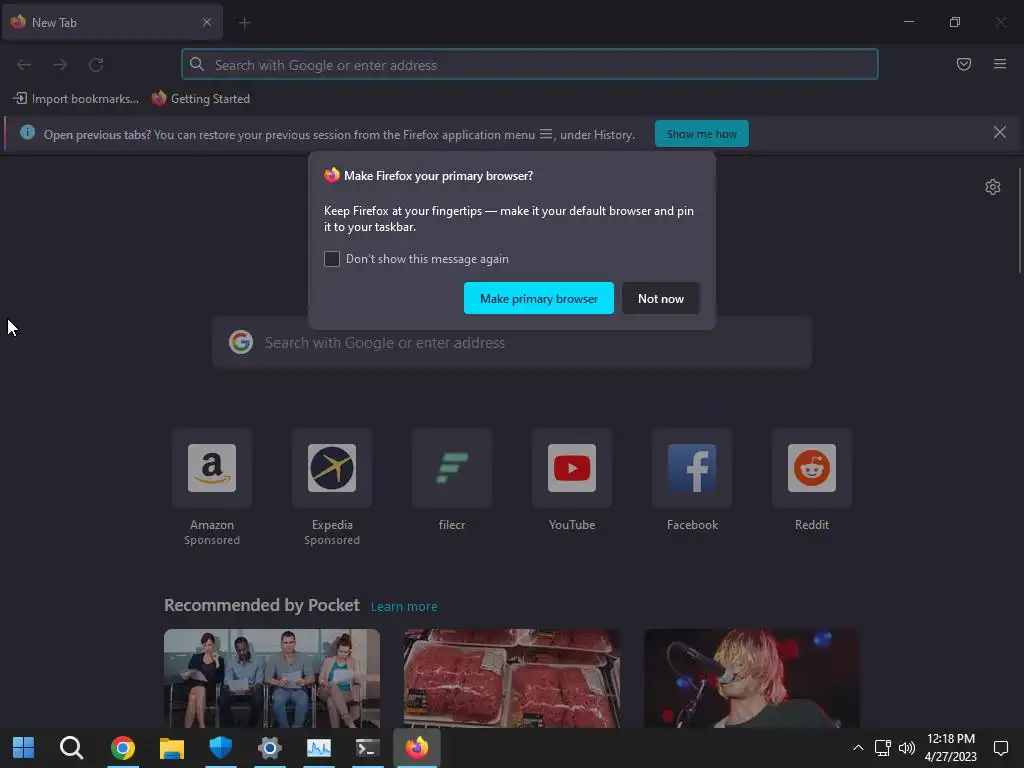This screenshot has height=768, width=1024.
Task: Reload the current page
Action: [96, 65]
